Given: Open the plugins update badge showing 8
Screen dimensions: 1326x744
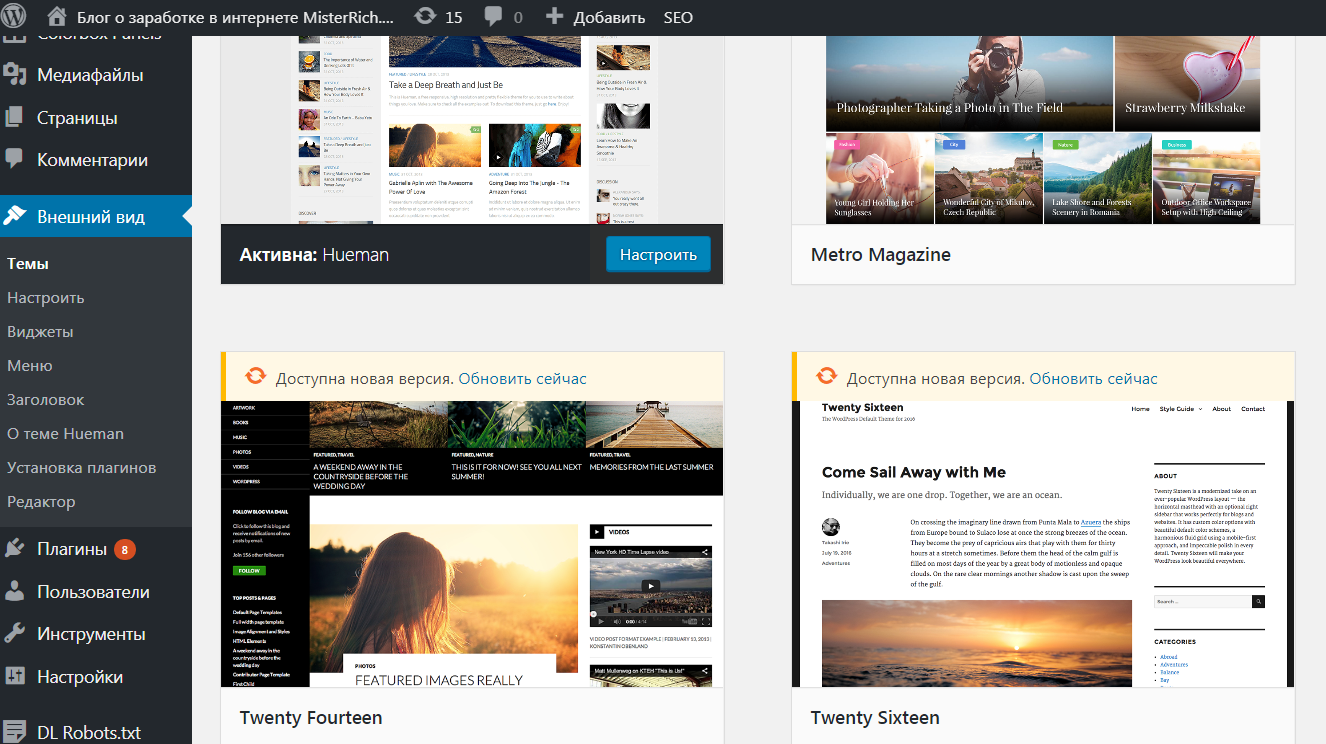Looking at the screenshot, I should click(x=124, y=549).
